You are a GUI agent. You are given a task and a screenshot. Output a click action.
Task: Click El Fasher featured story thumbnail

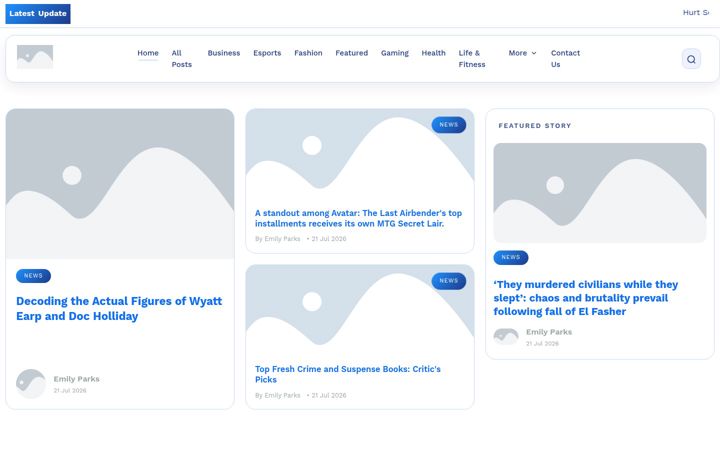pyautogui.click(x=600, y=192)
